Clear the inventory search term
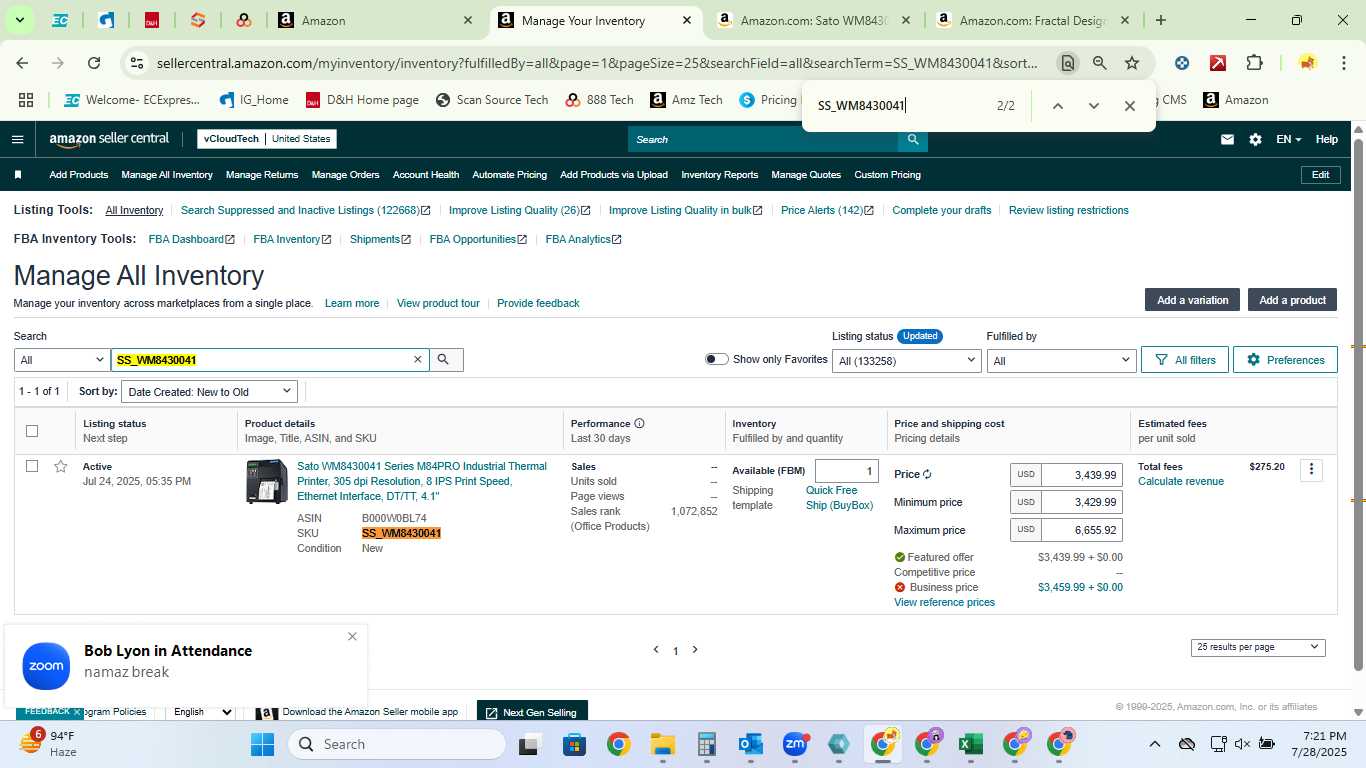This screenshot has height=768, width=1366. (418, 360)
